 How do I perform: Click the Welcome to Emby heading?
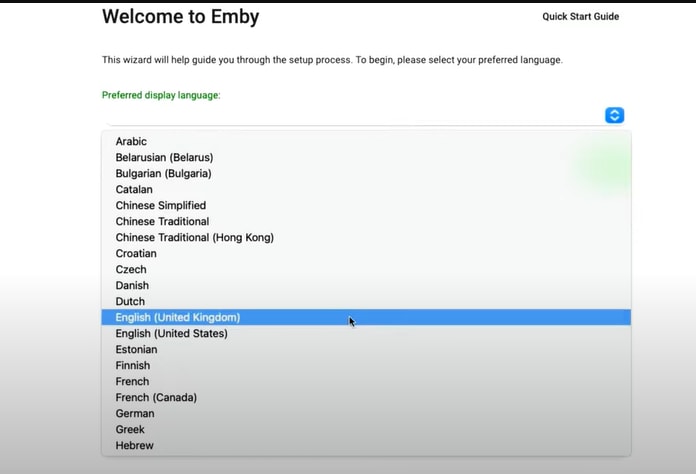tap(180, 16)
